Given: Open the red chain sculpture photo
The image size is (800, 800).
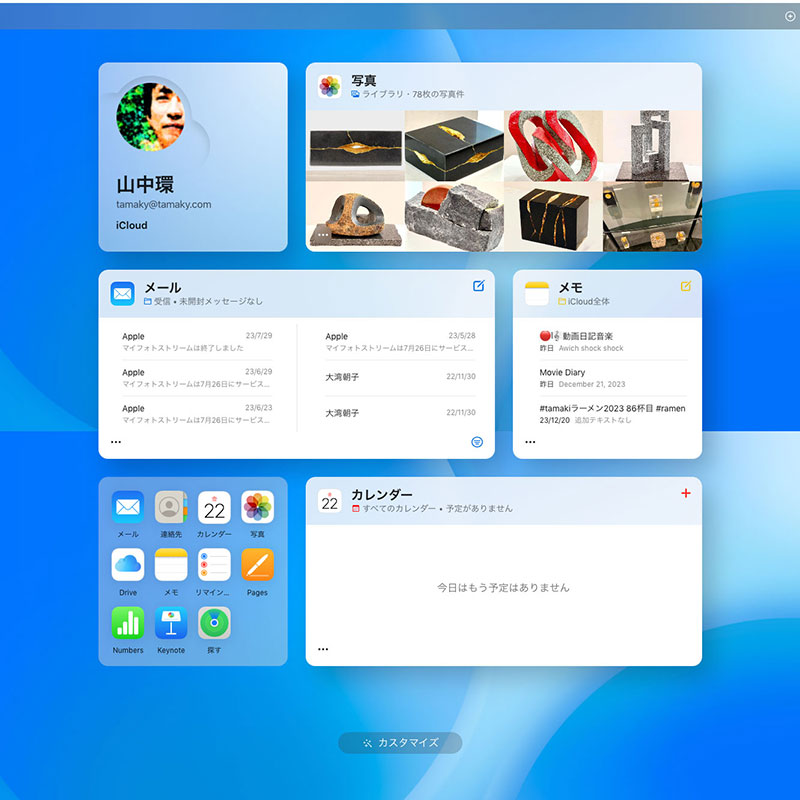Looking at the screenshot, I should (x=552, y=145).
